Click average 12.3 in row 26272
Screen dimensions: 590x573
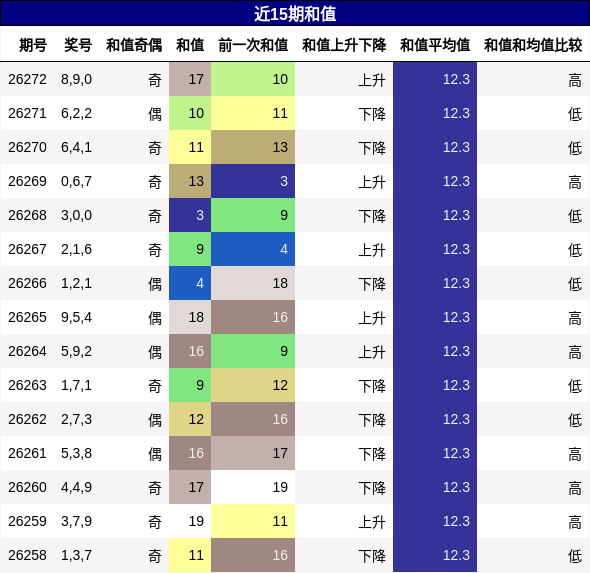[435, 79]
